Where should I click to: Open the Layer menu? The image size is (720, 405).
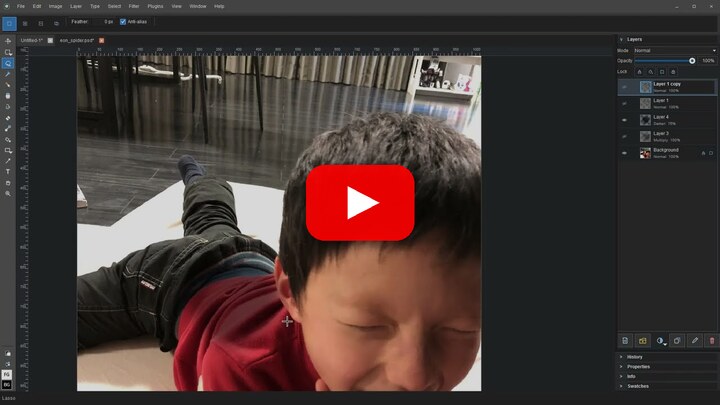coord(76,6)
